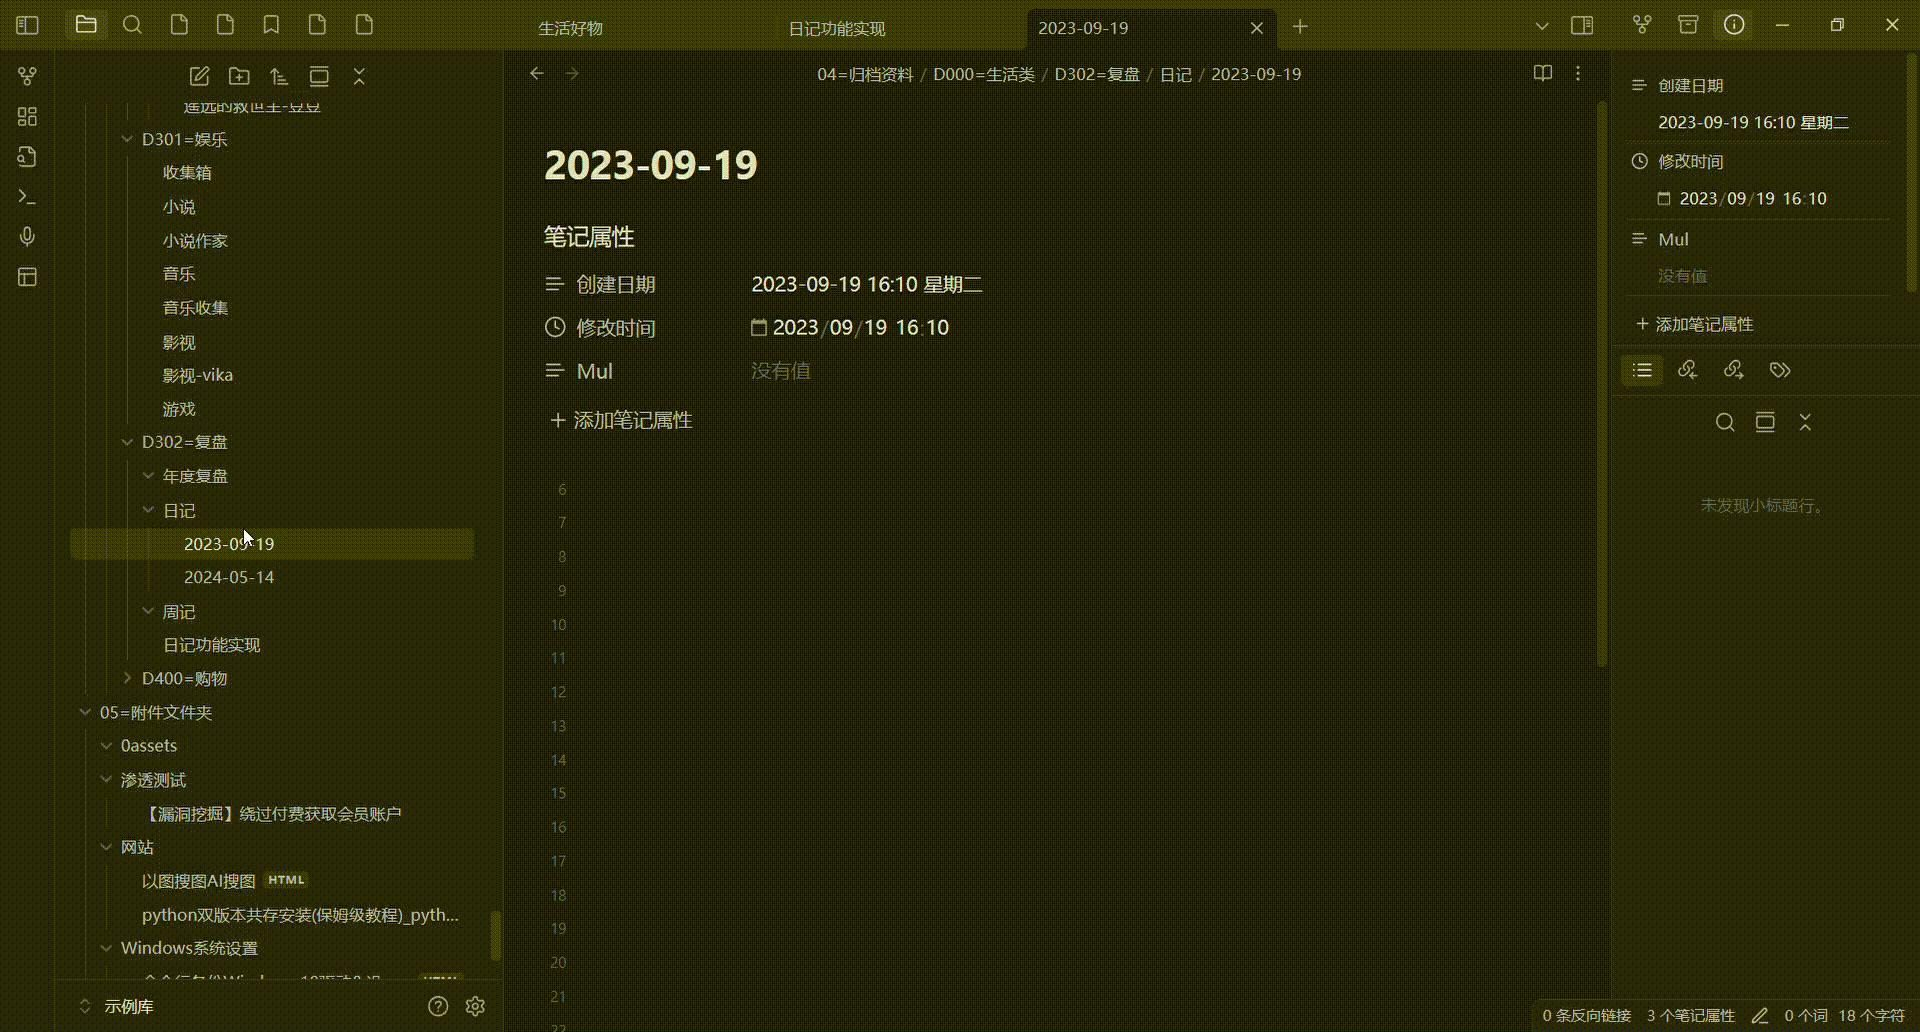Open the search magnifier tab in sidebar
Screen dimensions: 1920x1032
coord(132,25)
